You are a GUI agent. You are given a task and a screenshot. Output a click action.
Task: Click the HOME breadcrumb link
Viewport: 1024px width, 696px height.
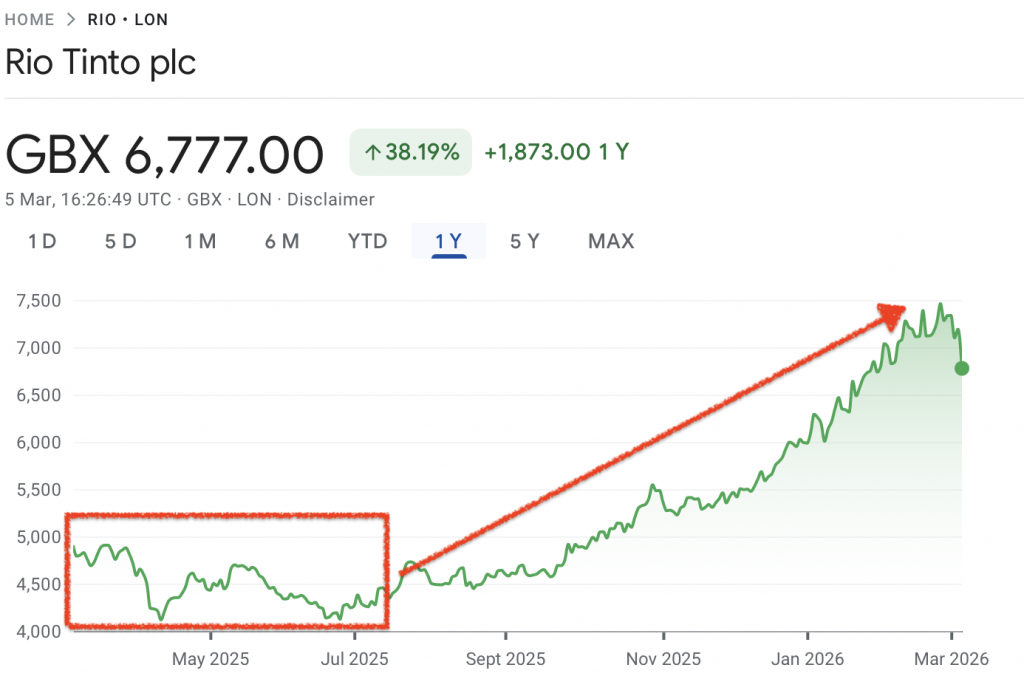pos(30,19)
